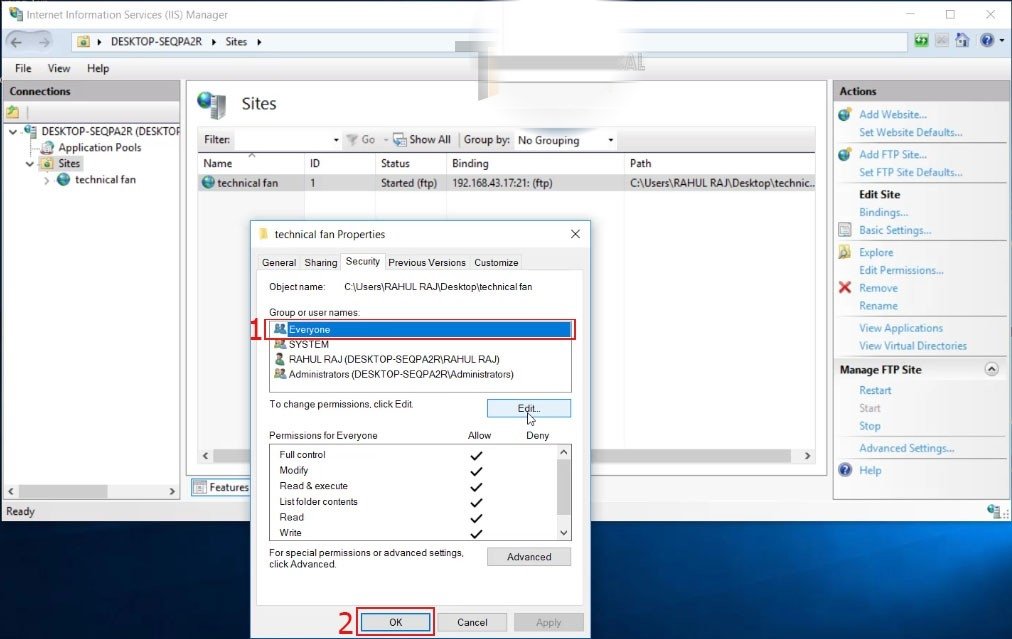Click the green refresh icon in address bar
The width and height of the screenshot is (1012, 639).
pos(921,41)
